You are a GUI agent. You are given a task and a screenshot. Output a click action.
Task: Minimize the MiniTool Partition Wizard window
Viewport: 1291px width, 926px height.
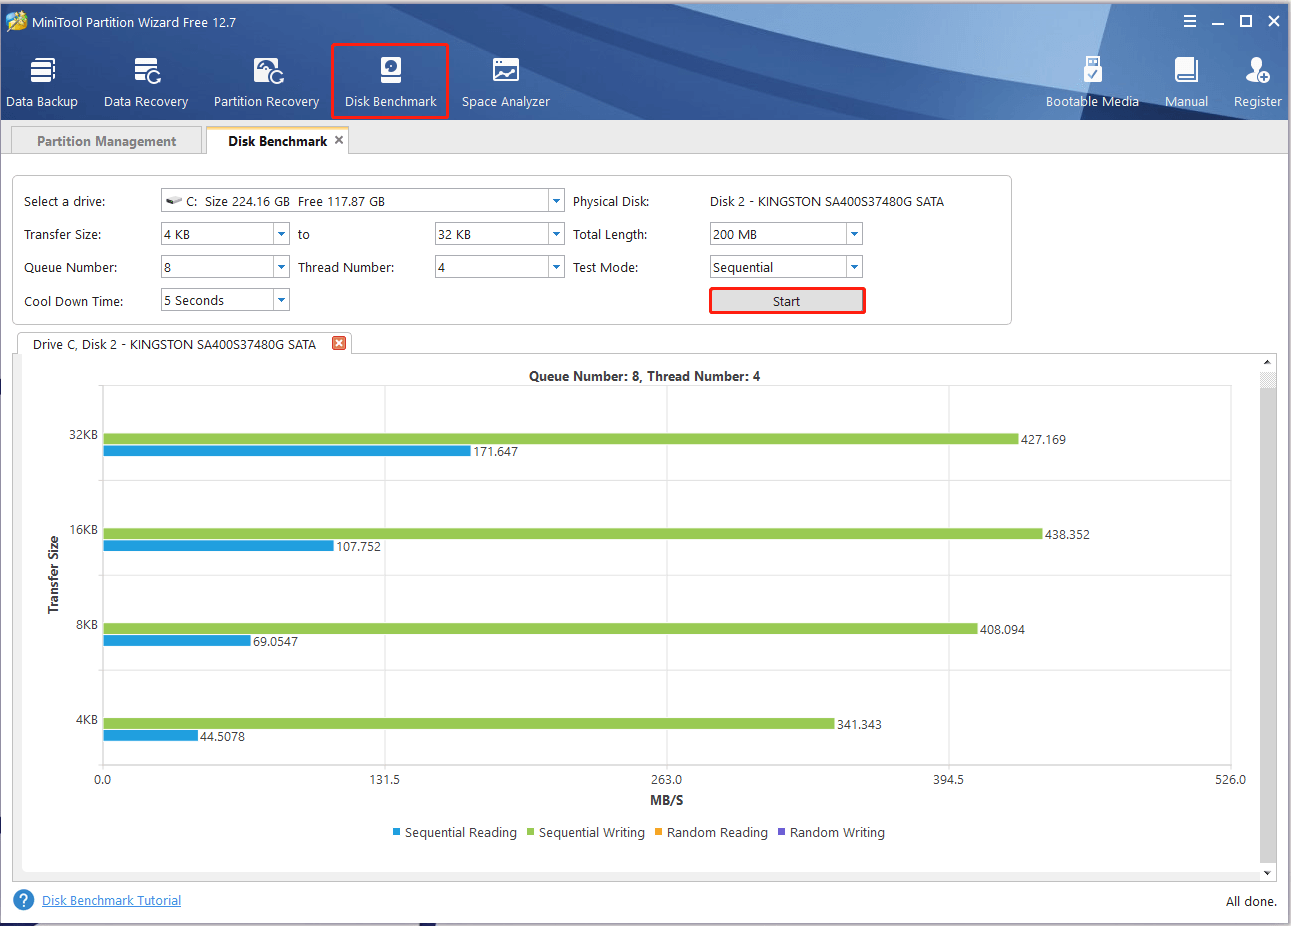pyautogui.click(x=1218, y=21)
